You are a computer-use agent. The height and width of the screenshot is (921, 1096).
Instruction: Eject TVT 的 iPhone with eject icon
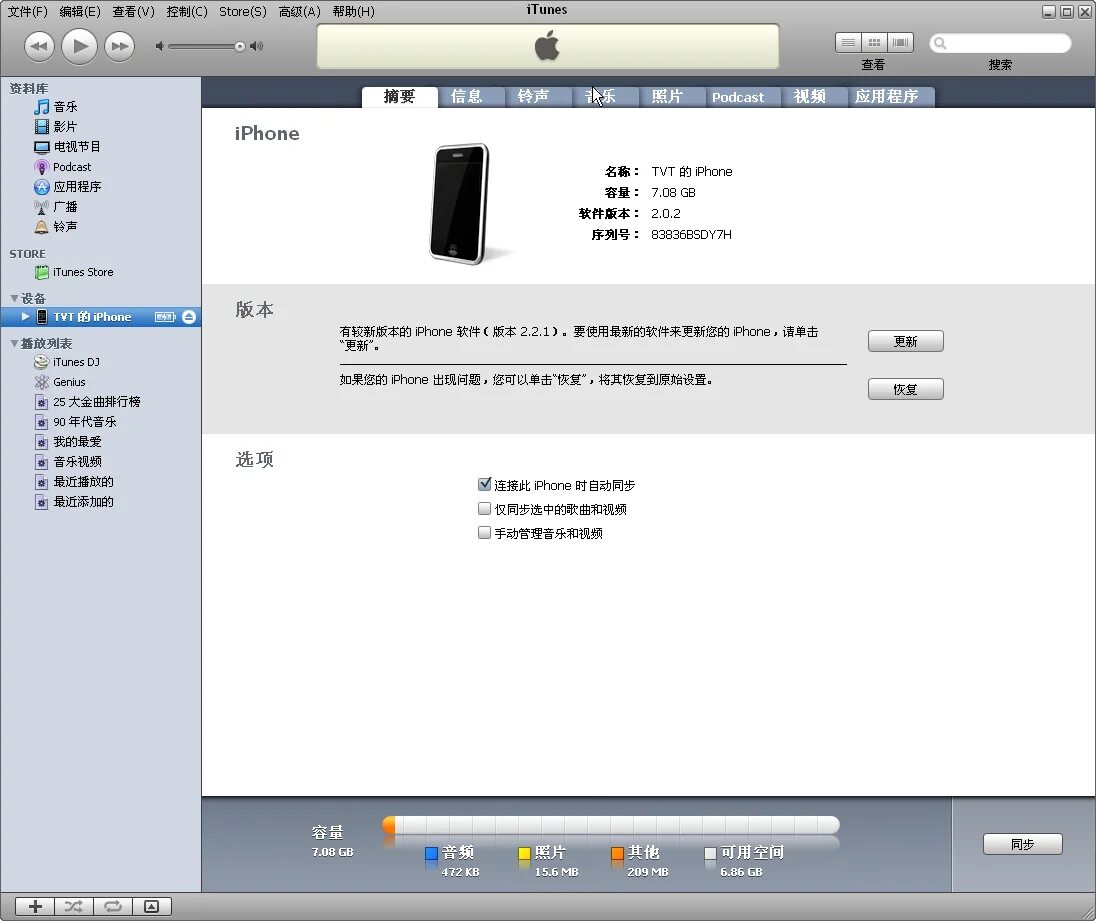tap(189, 317)
